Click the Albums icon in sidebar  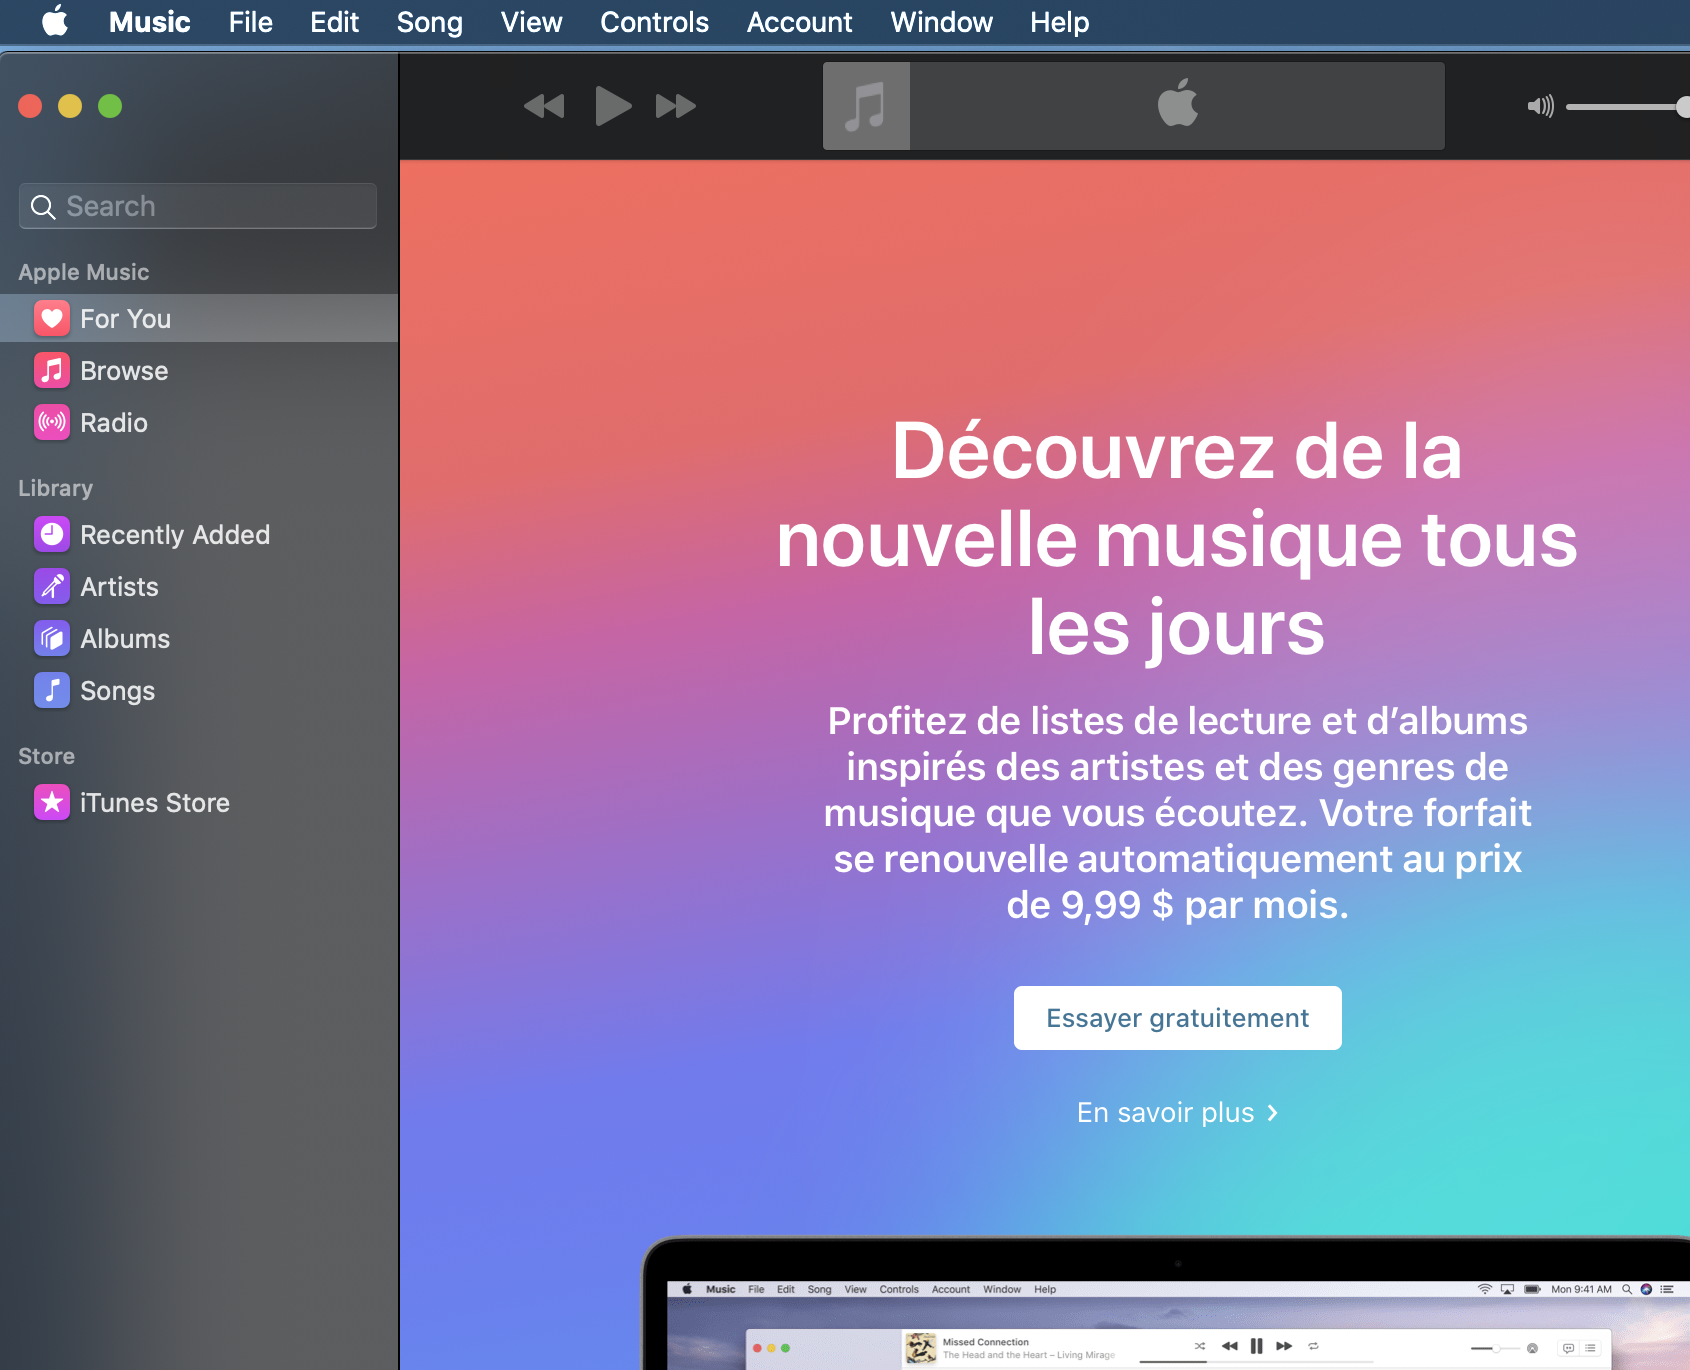point(52,638)
